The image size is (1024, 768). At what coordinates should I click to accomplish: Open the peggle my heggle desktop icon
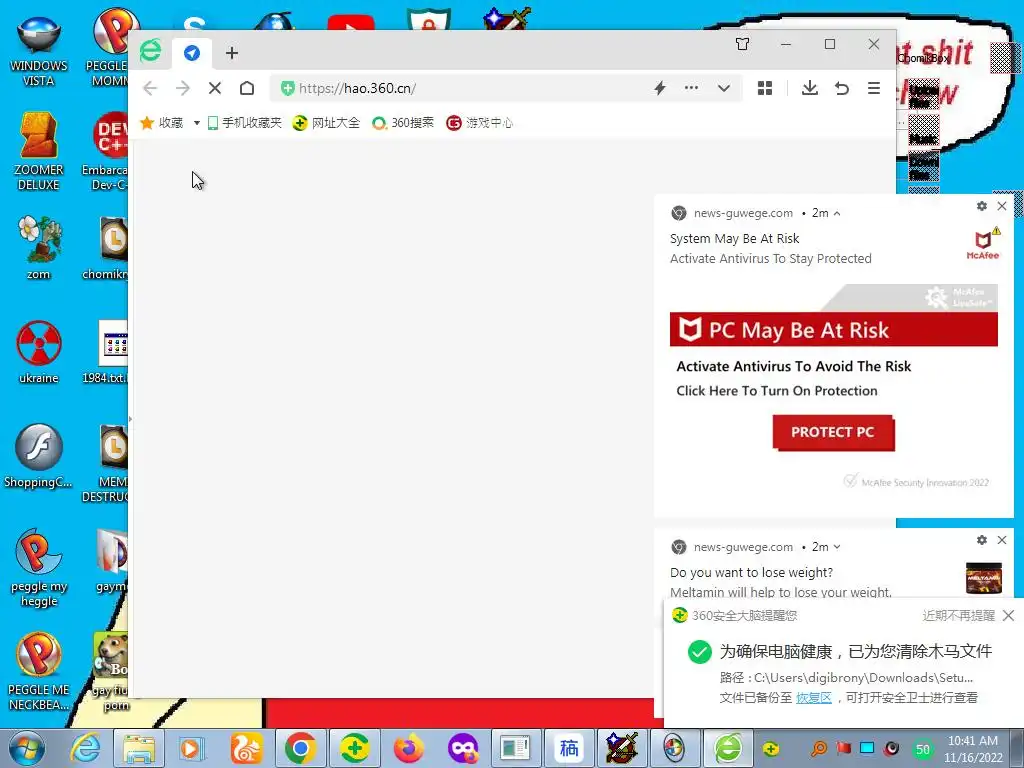39,568
